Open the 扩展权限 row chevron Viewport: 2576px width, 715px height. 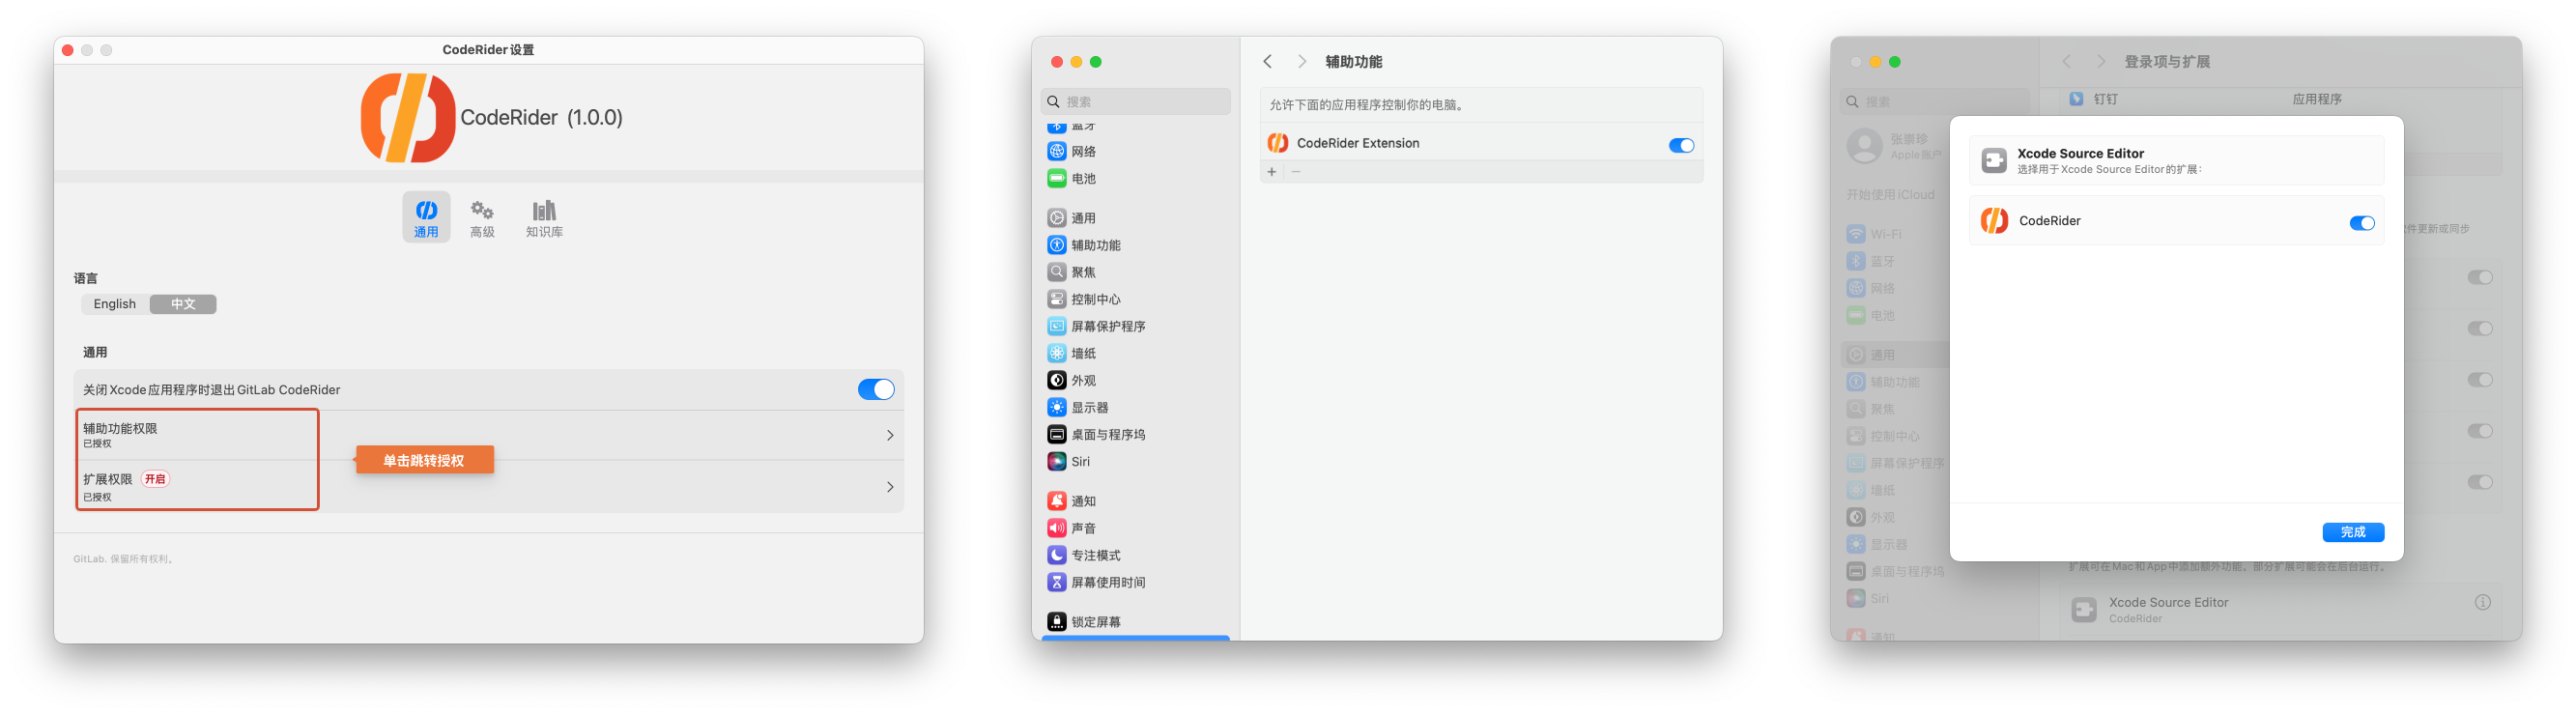(x=889, y=487)
